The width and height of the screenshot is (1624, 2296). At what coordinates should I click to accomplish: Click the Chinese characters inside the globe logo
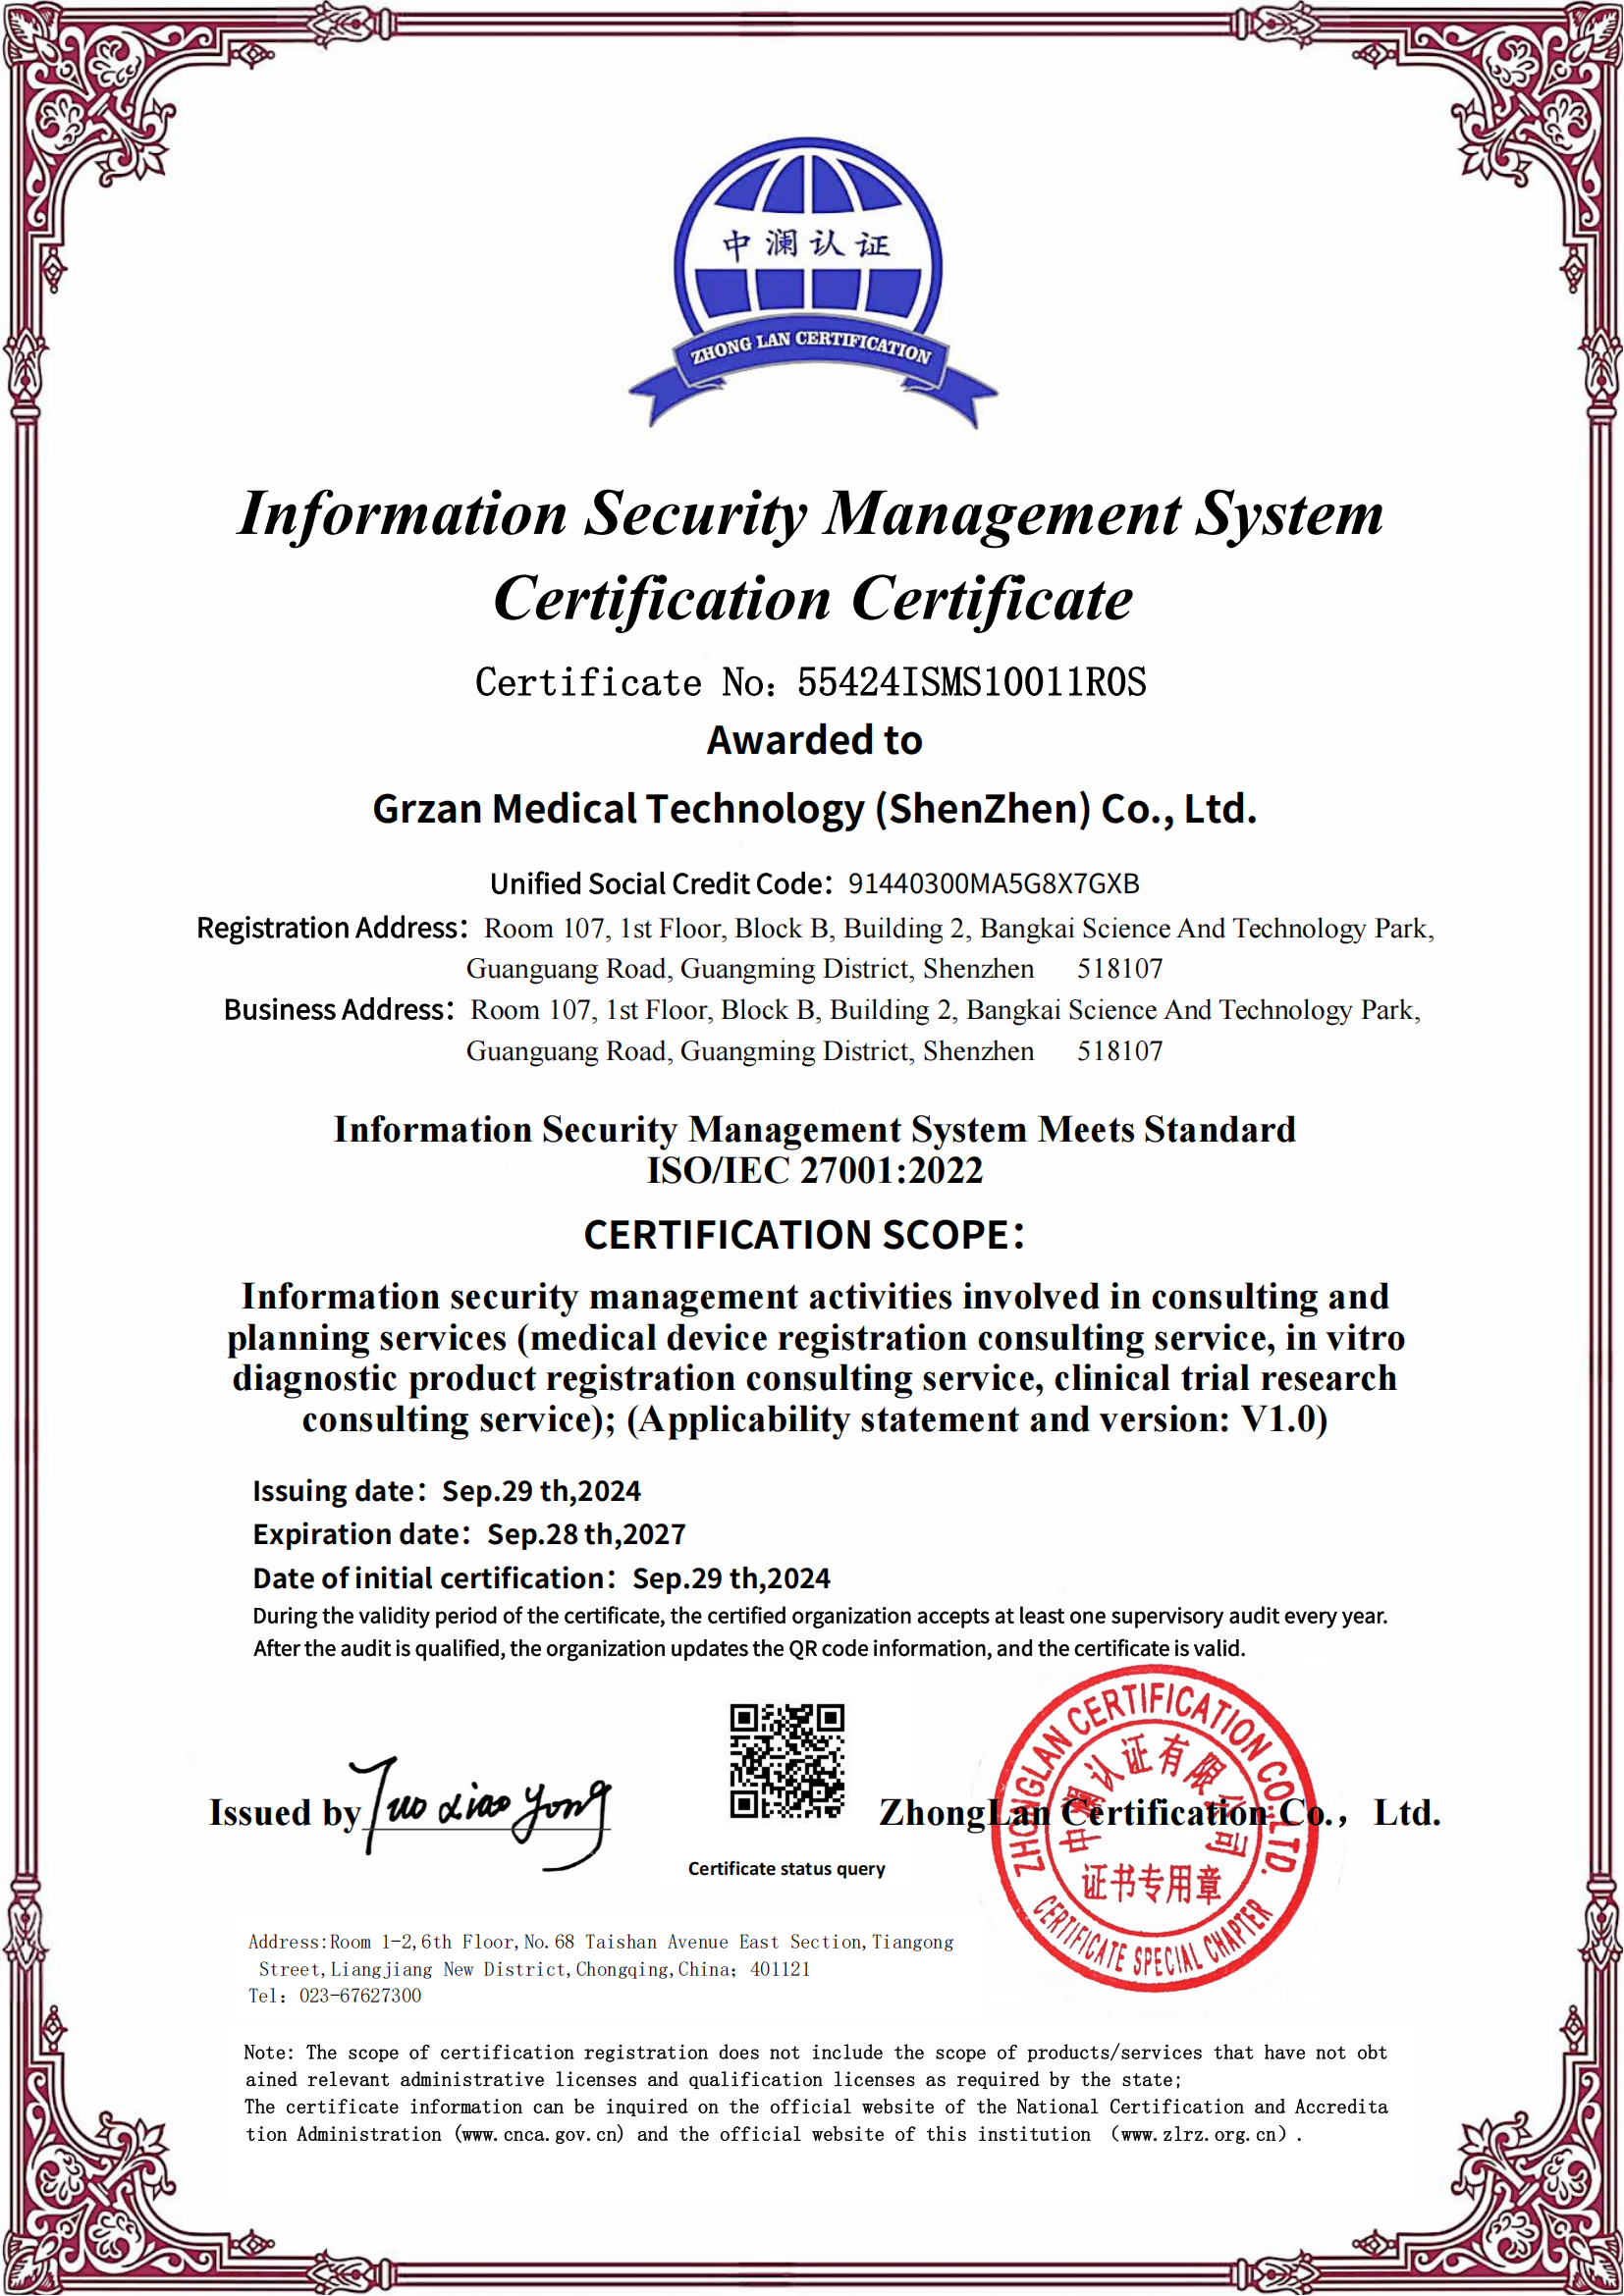point(806,244)
